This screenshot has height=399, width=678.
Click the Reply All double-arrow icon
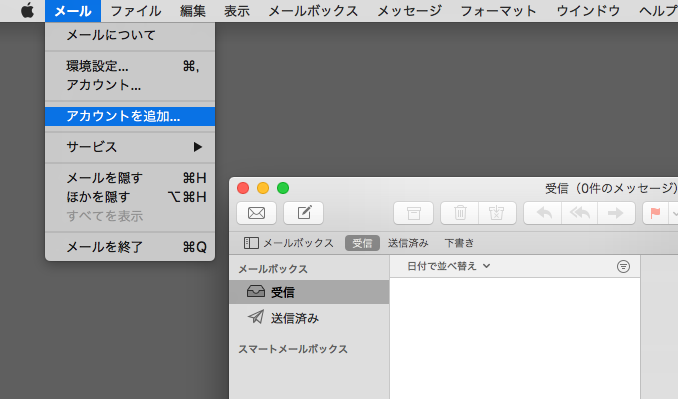point(580,213)
